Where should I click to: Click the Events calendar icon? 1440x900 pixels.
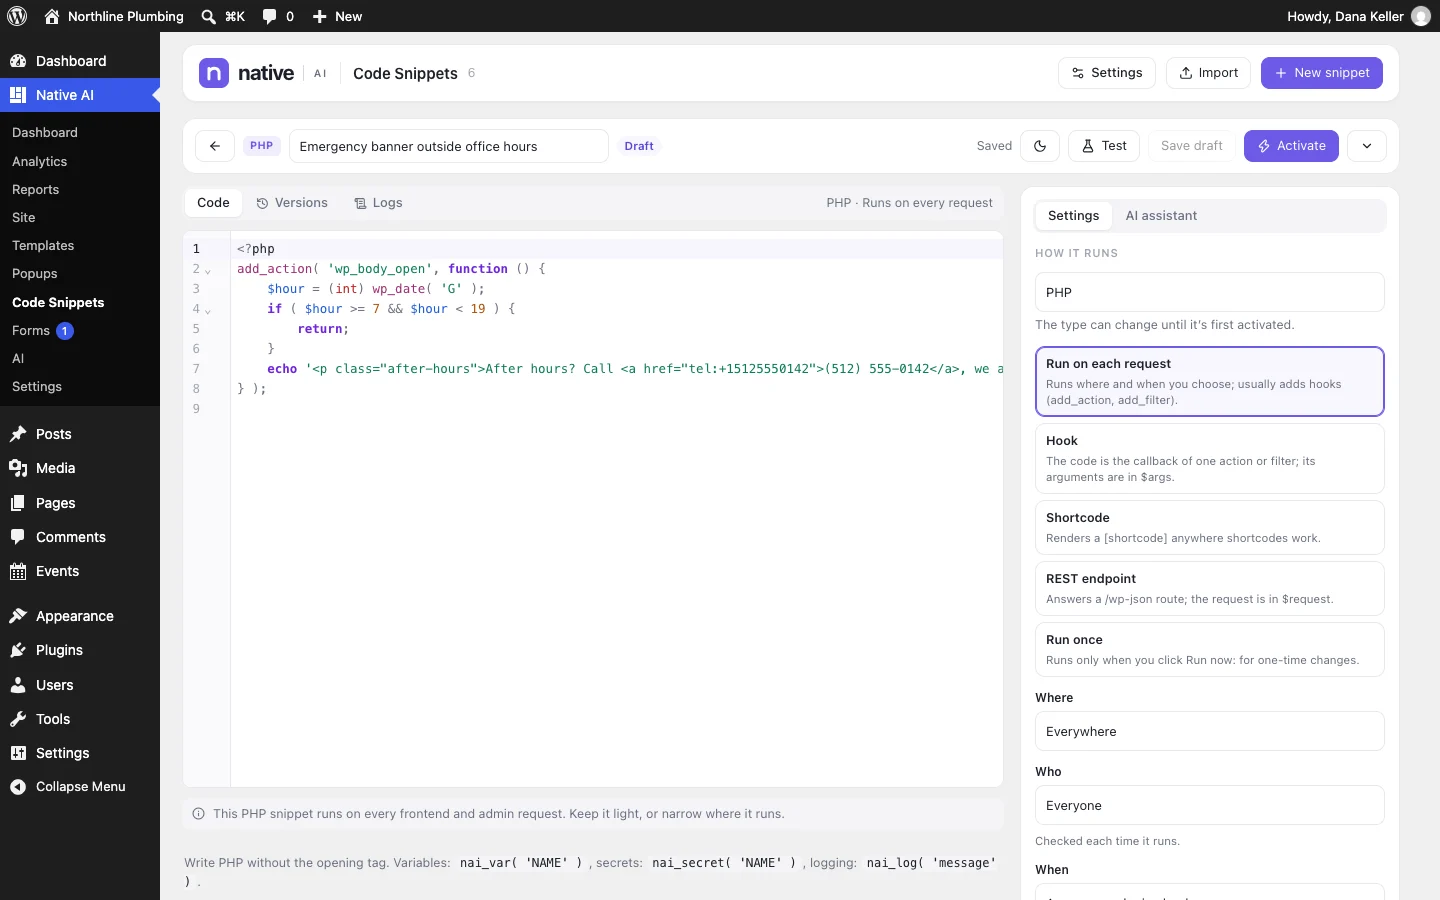tap(18, 571)
